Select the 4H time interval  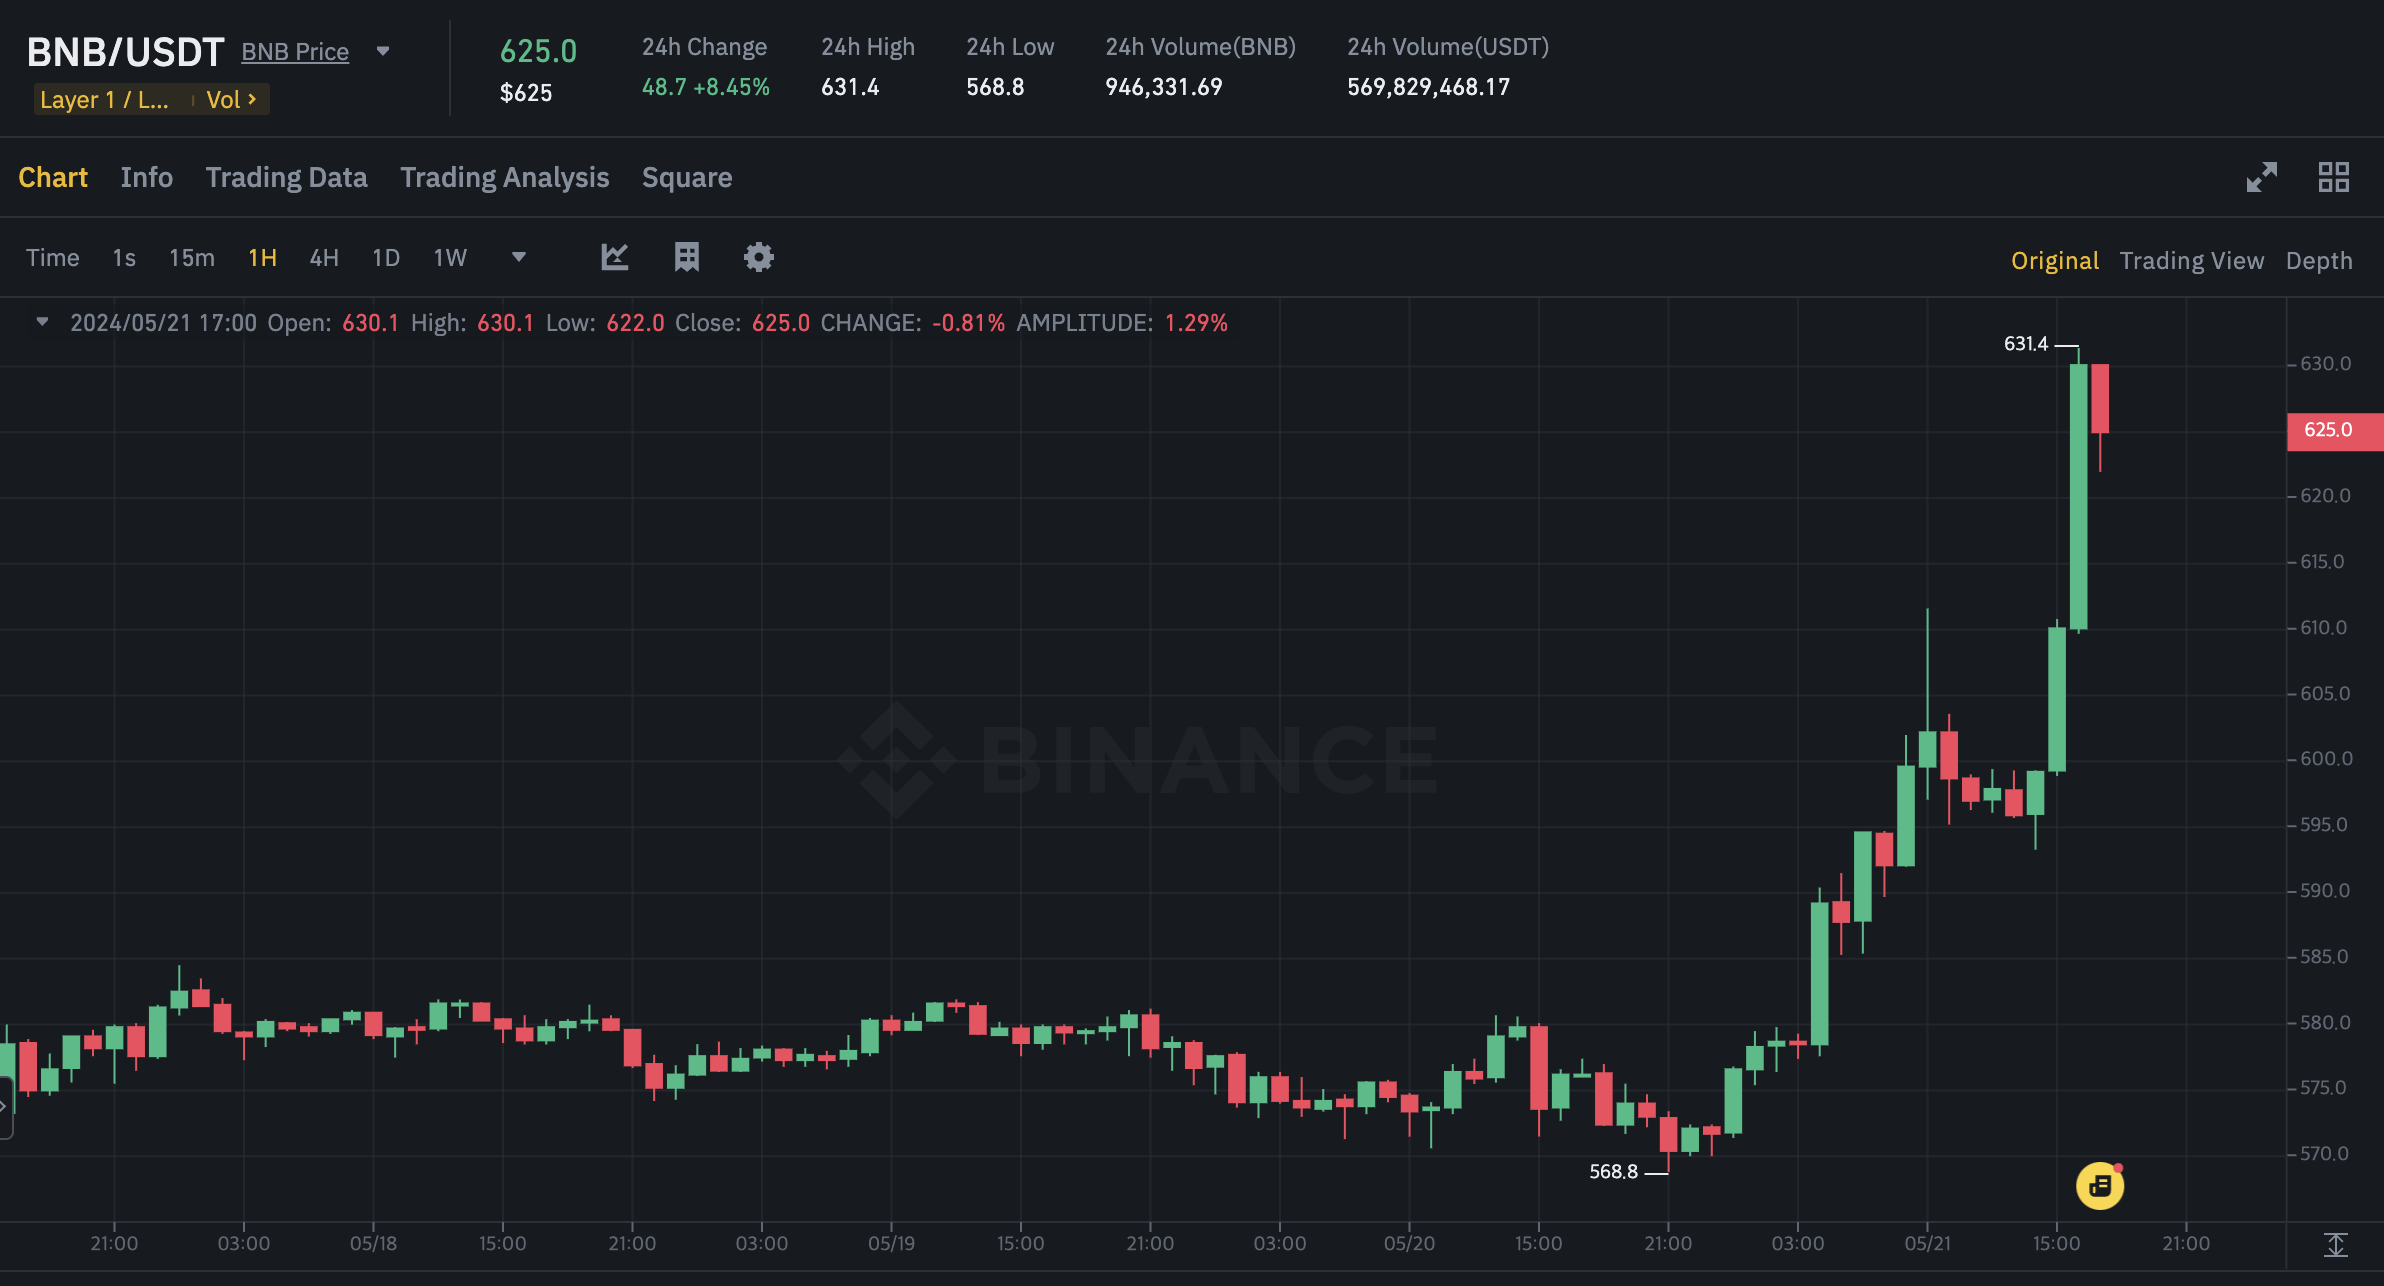[x=324, y=258]
